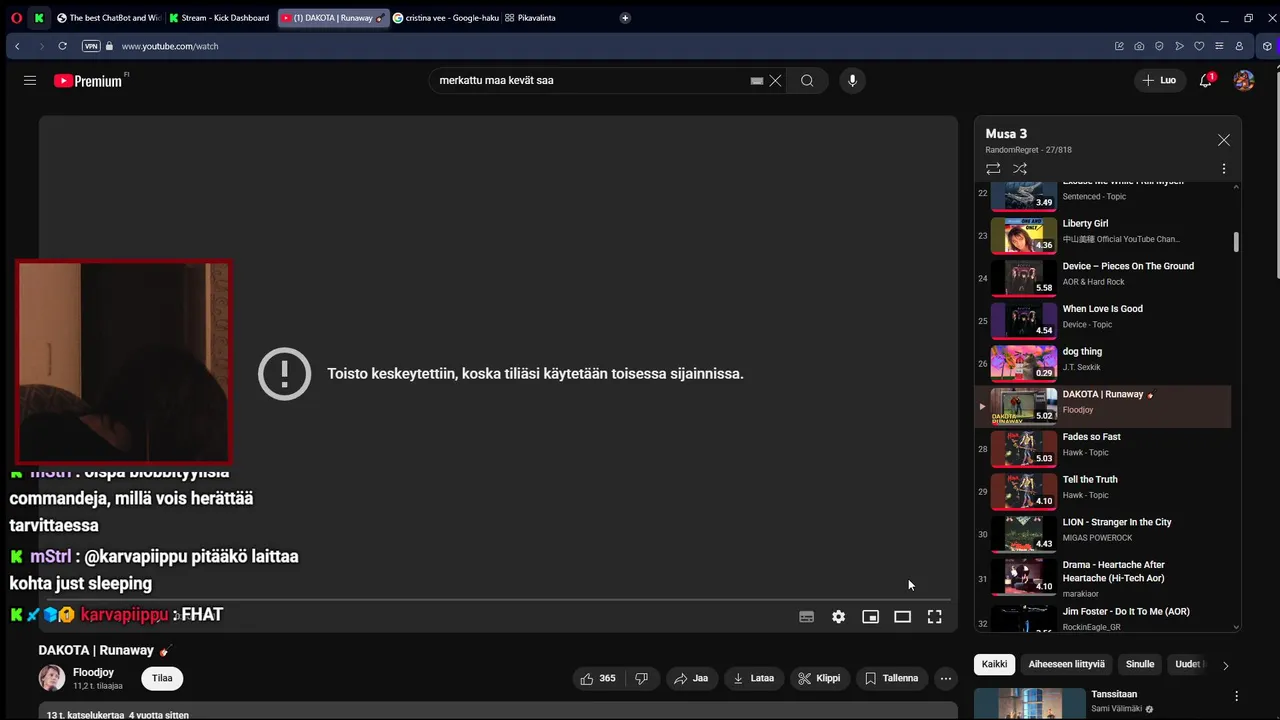
Task: Open the YouTube guide hamburger menu
Action: (x=30, y=80)
